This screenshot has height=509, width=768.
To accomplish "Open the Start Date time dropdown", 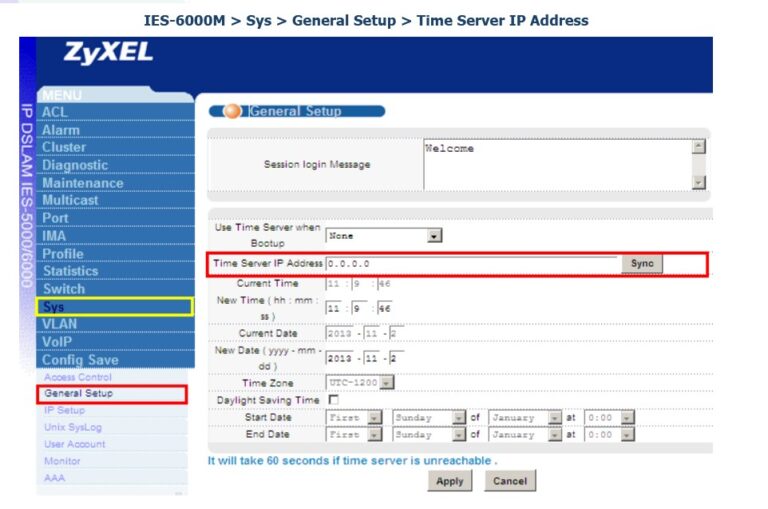I will (609, 418).
